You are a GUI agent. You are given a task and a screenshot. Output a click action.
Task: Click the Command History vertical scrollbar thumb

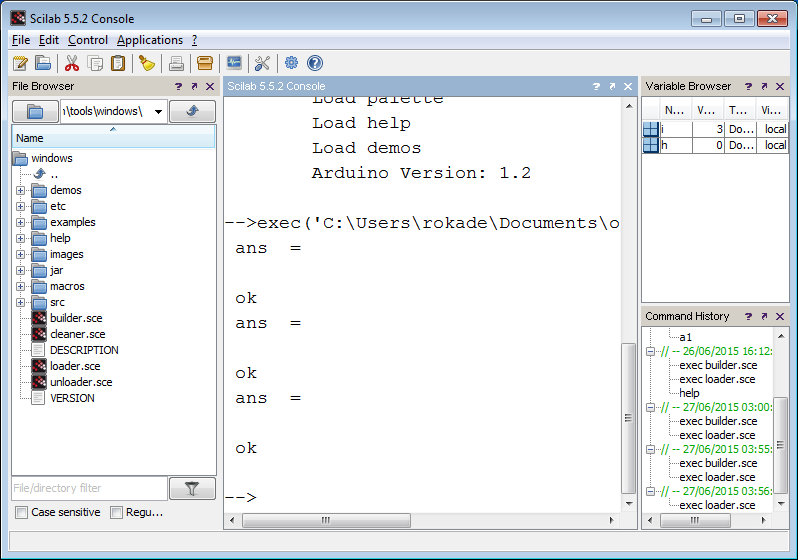click(780, 446)
